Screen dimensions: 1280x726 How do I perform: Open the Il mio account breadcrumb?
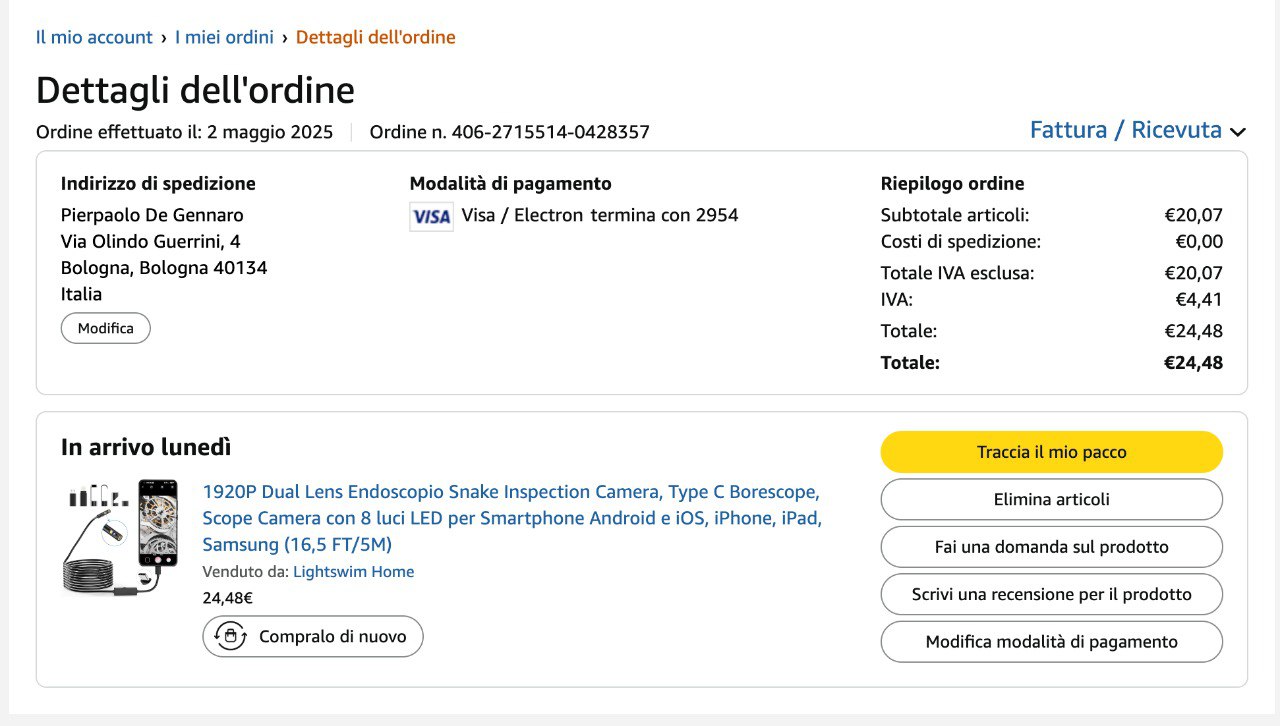(94, 37)
